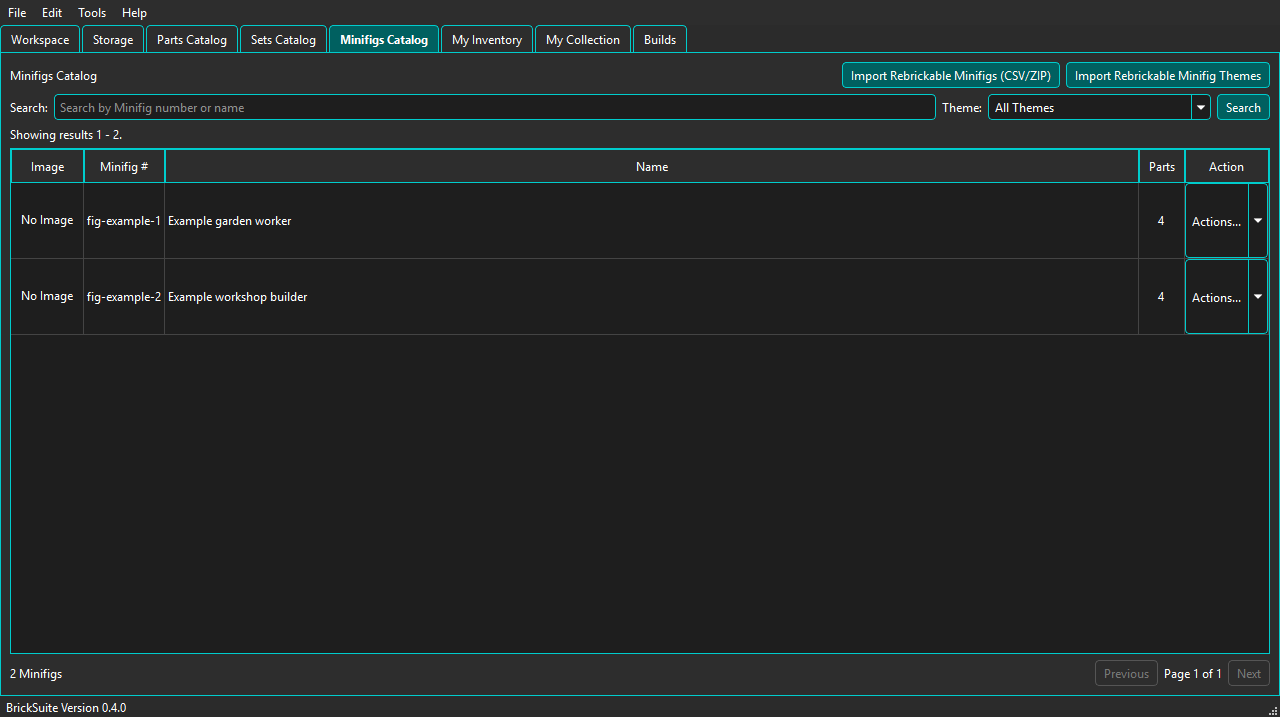Click the Next page button
The image size is (1280, 717).
1249,674
